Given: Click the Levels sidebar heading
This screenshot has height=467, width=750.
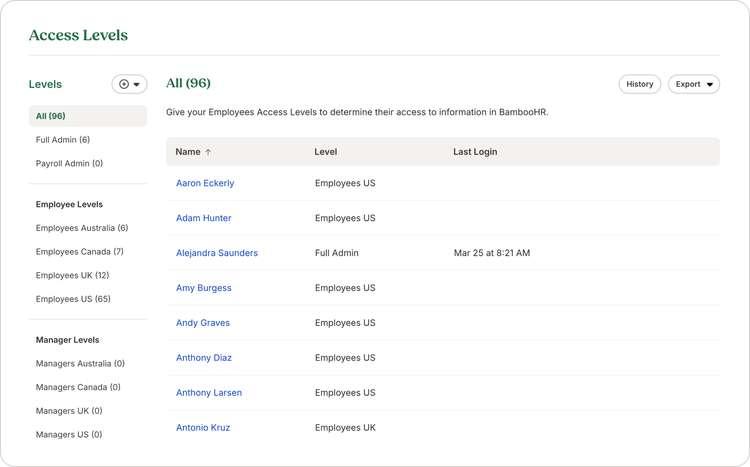Looking at the screenshot, I should (45, 84).
